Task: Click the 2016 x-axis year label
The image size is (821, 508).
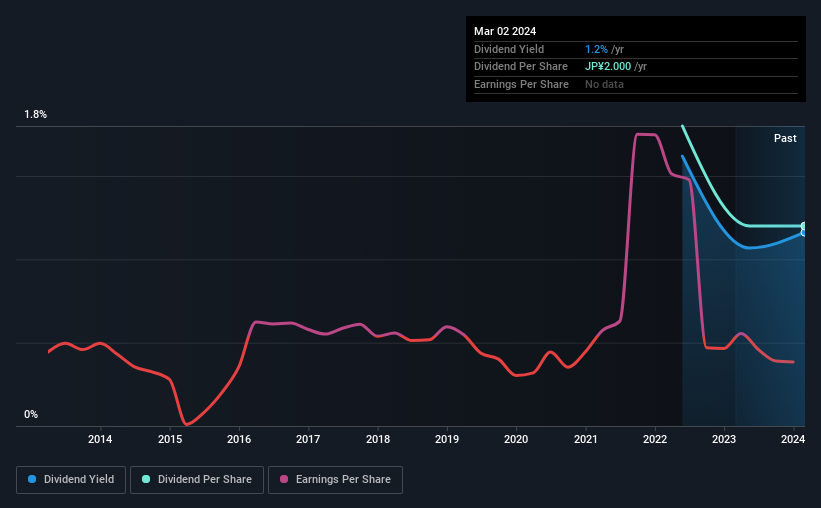Action: tap(239, 439)
